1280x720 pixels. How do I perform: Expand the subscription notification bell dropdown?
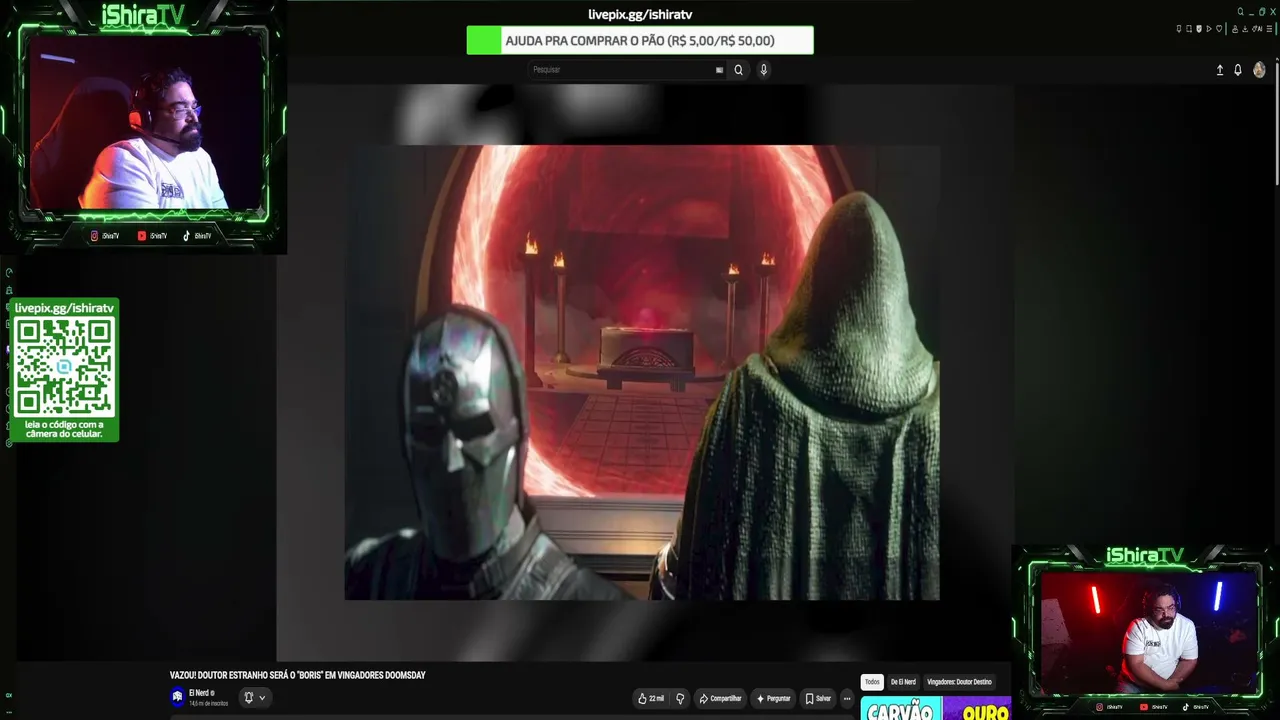click(255, 697)
